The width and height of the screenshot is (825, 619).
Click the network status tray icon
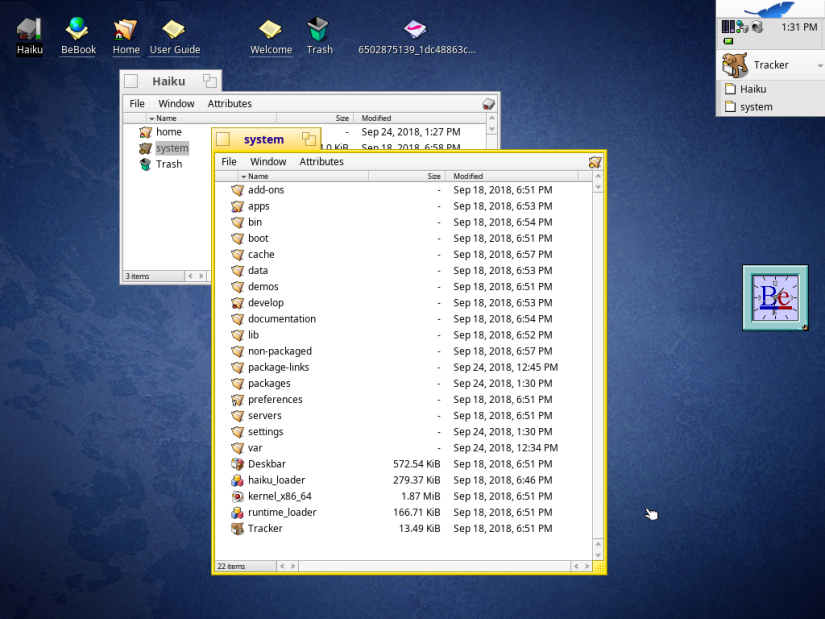742,27
